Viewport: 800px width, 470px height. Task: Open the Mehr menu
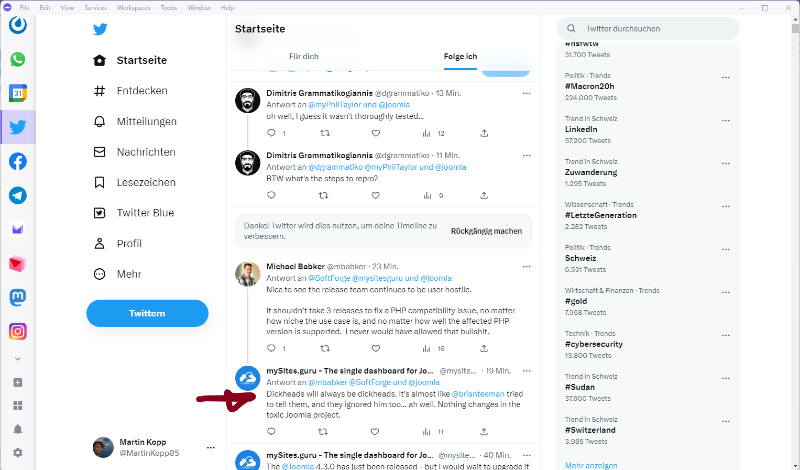pos(117,274)
